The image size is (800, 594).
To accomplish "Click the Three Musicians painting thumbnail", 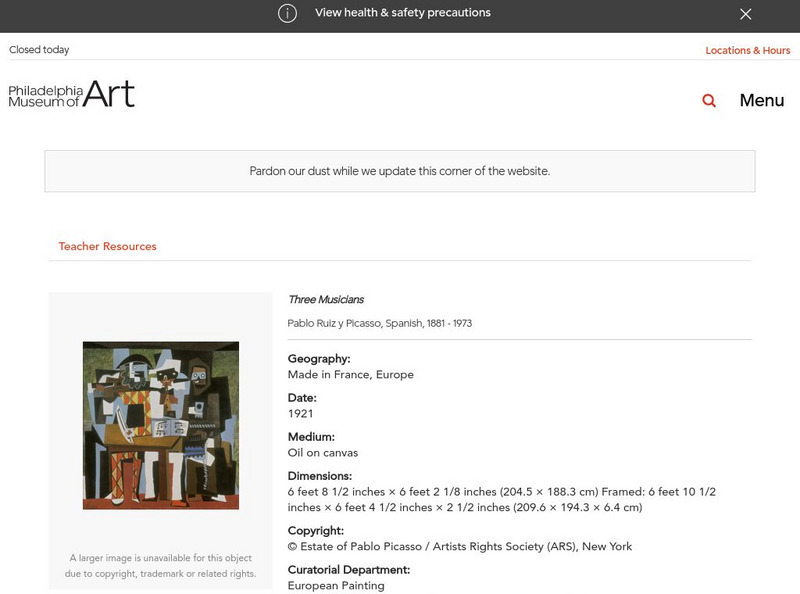I will coord(161,425).
